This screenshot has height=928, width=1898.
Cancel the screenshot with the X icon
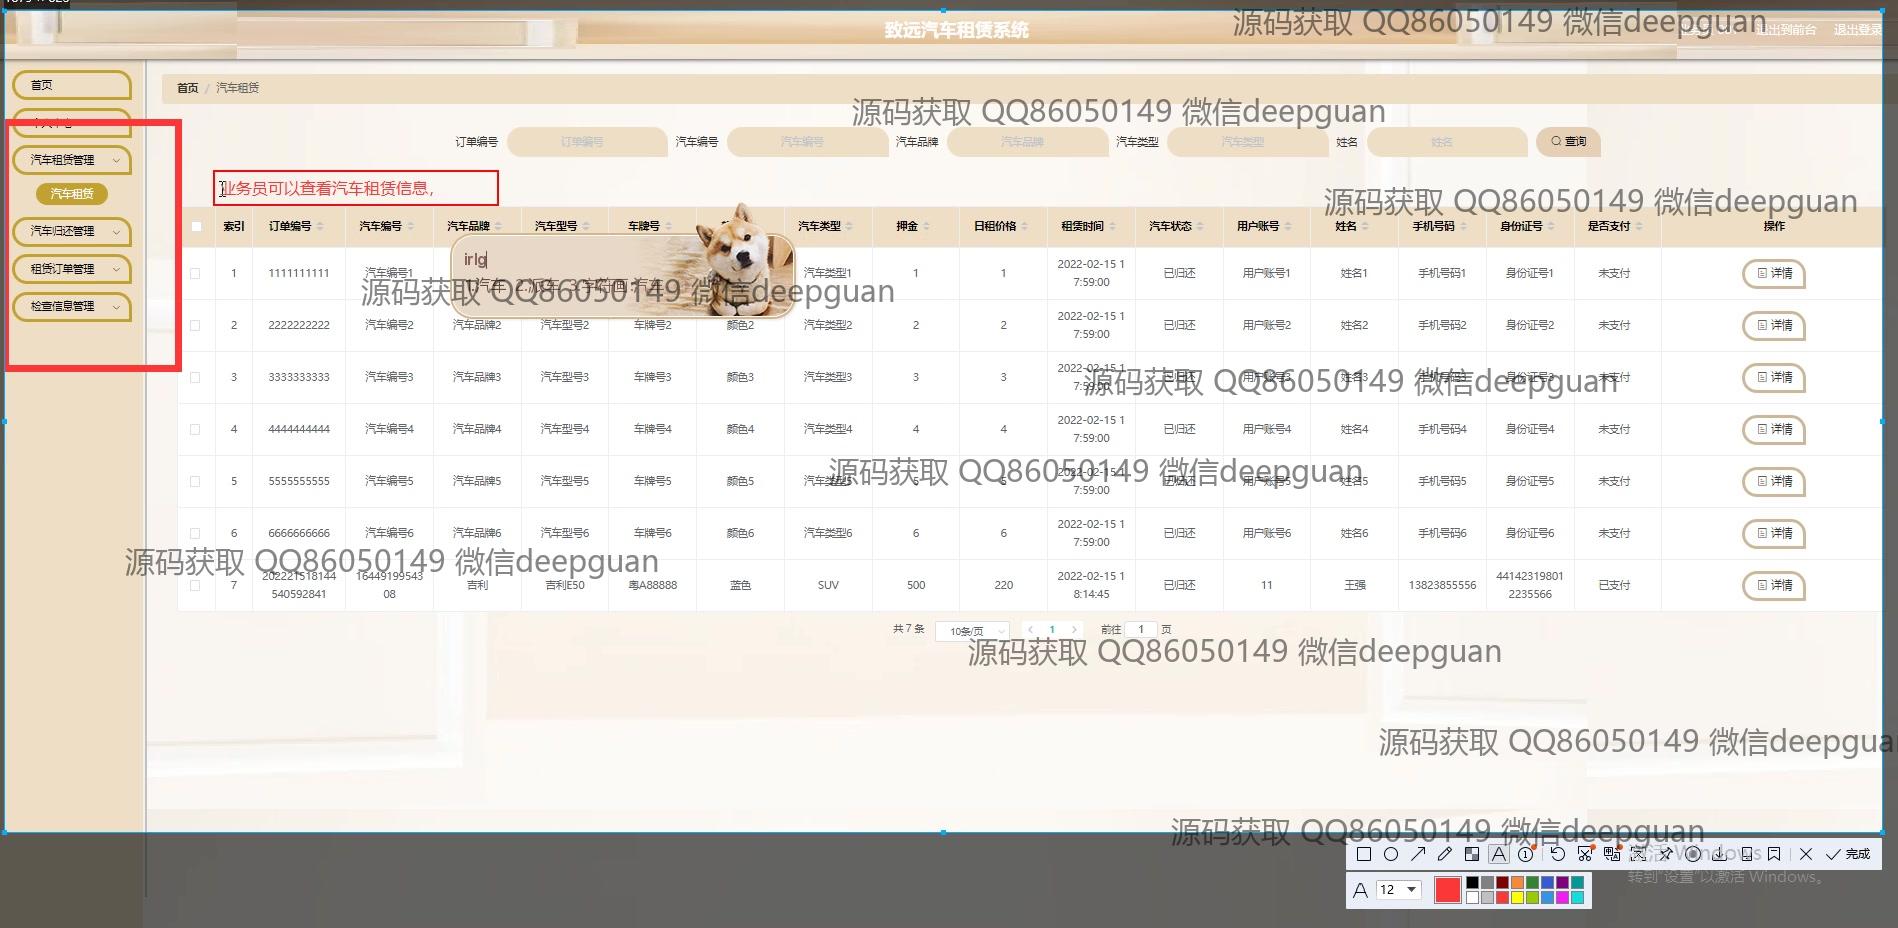(x=1805, y=854)
